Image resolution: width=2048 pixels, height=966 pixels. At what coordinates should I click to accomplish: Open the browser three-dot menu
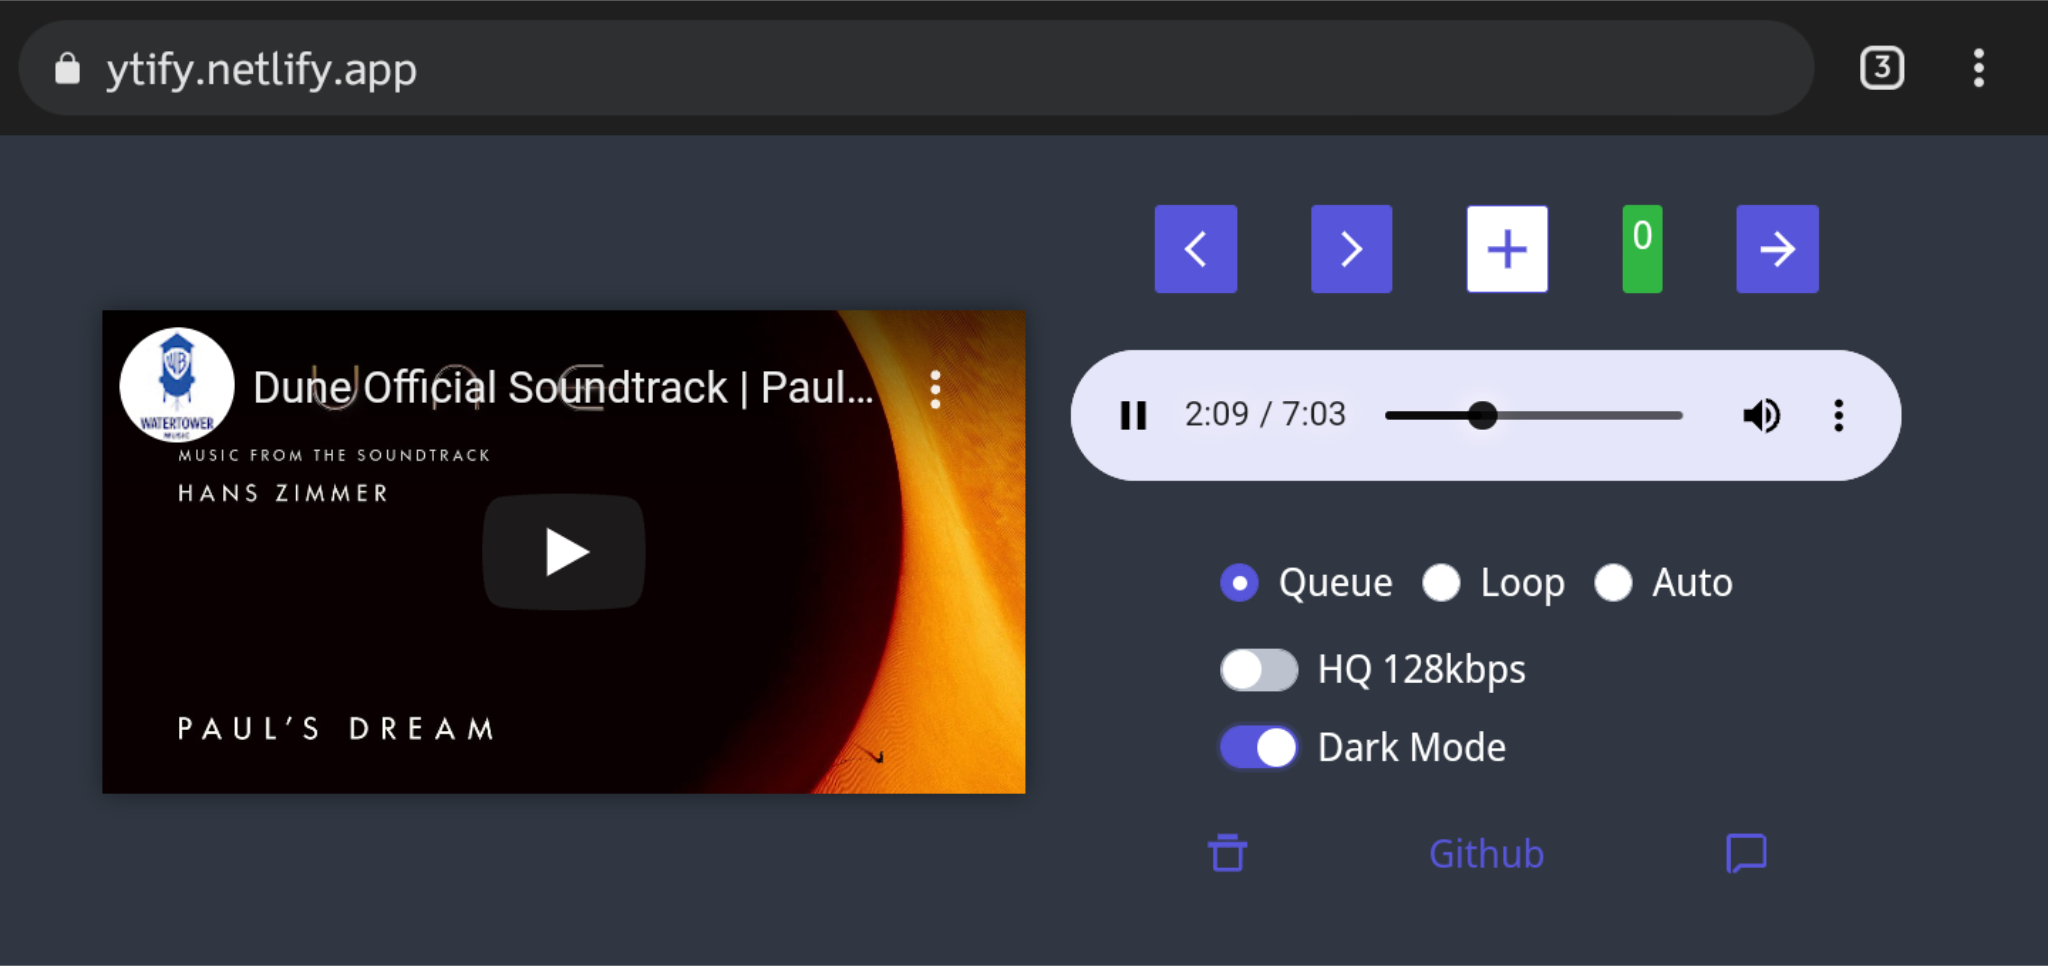pos(1978,68)
